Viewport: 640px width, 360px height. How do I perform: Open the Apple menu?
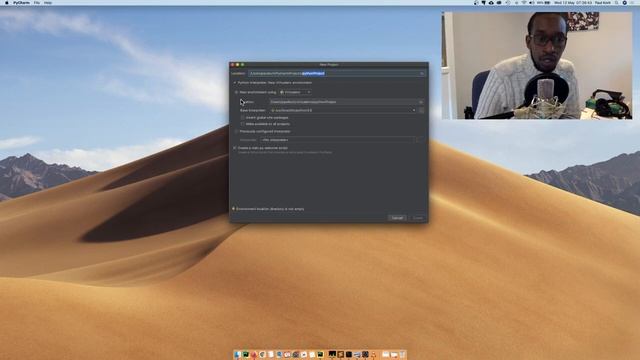[x=6, y=3]
